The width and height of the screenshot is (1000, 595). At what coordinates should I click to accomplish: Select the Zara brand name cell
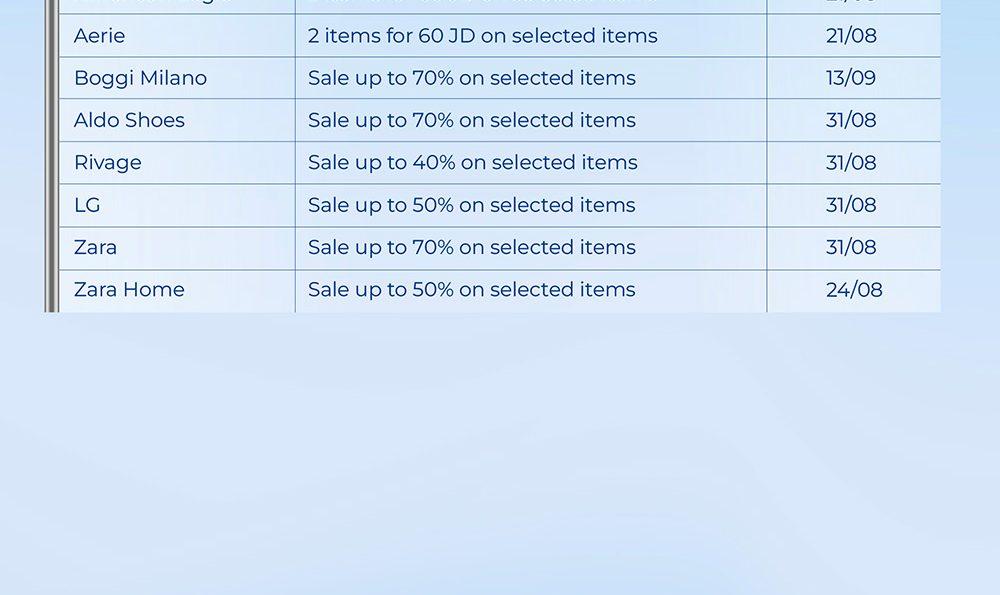[x=96, y=247]
